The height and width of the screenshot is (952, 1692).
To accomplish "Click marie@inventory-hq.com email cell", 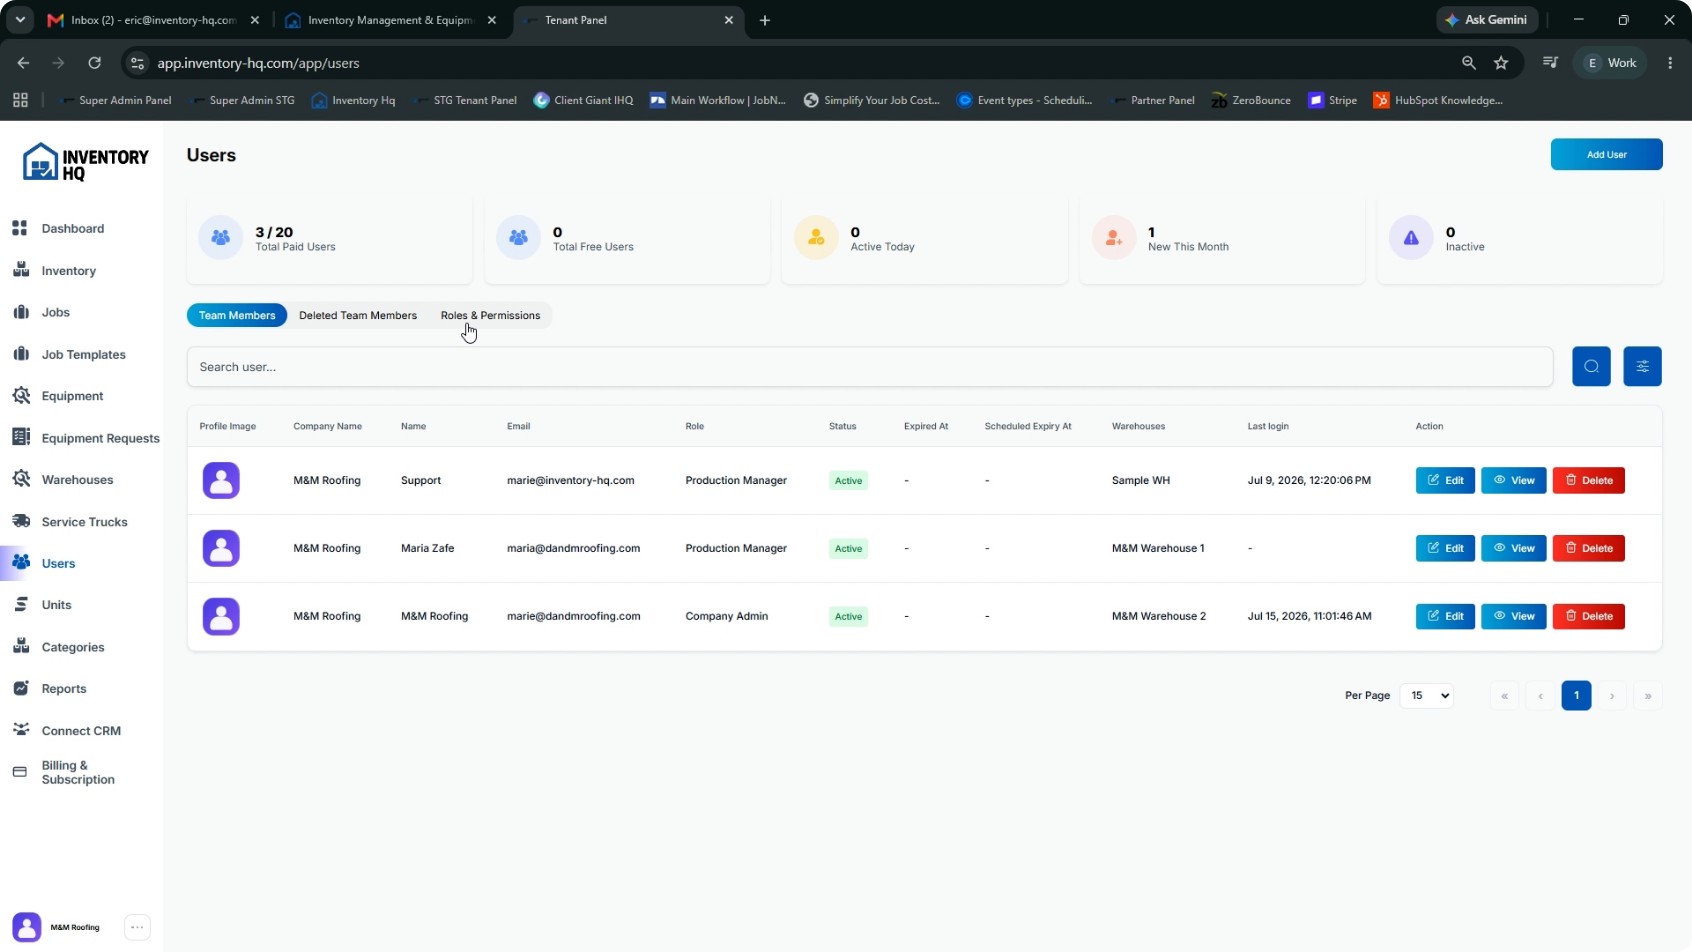I will 570,480.
